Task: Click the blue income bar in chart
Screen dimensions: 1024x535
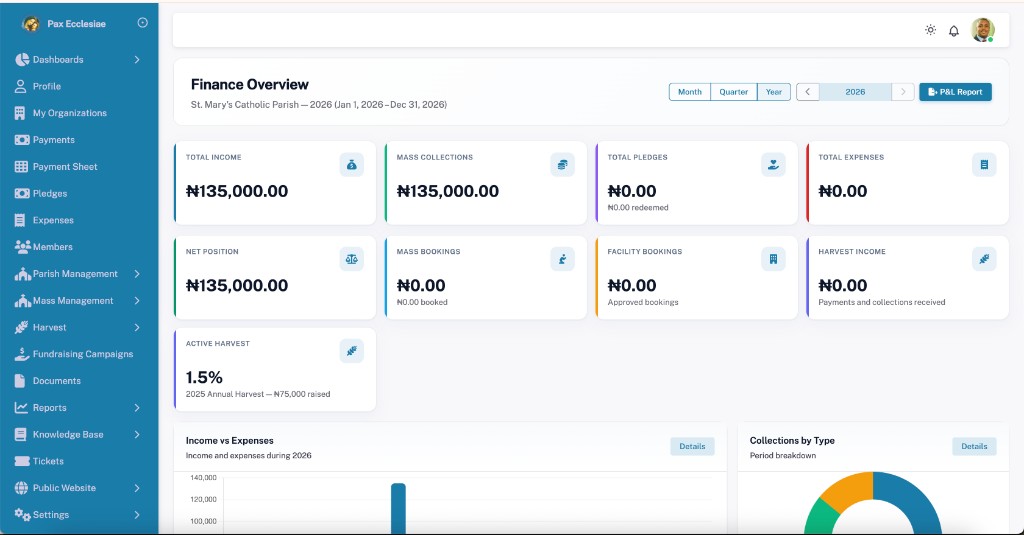Action: [398, 509]
